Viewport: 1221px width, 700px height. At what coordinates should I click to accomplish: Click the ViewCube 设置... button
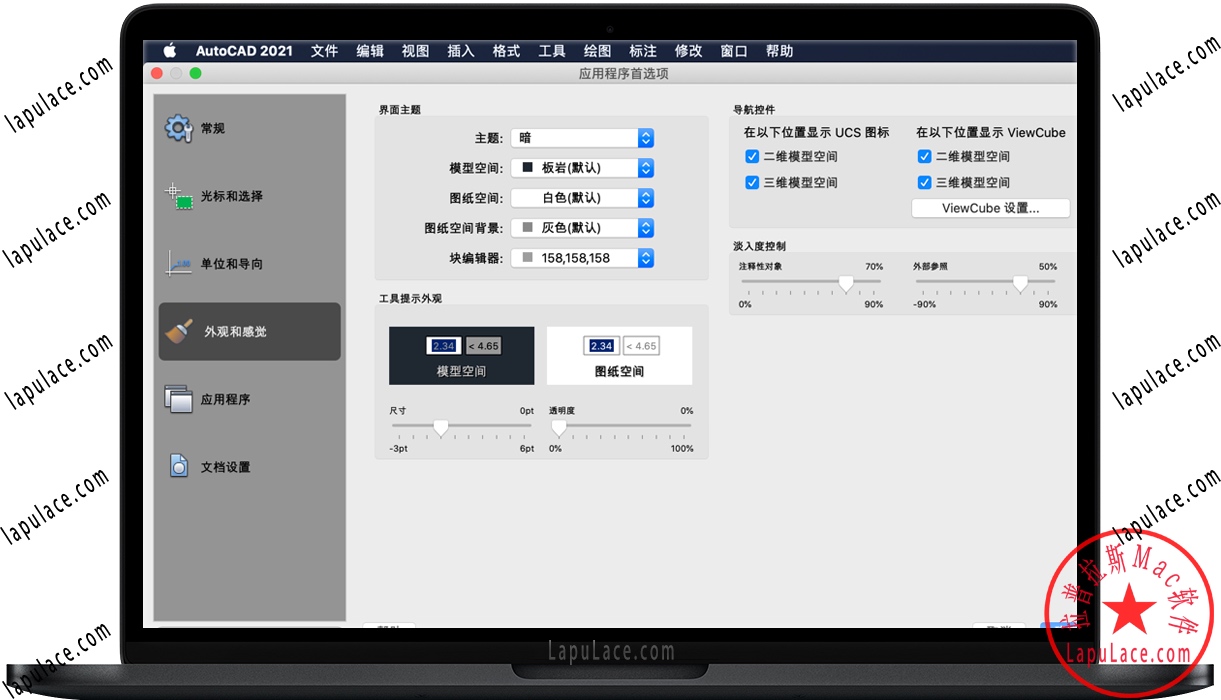coord(990,208)
